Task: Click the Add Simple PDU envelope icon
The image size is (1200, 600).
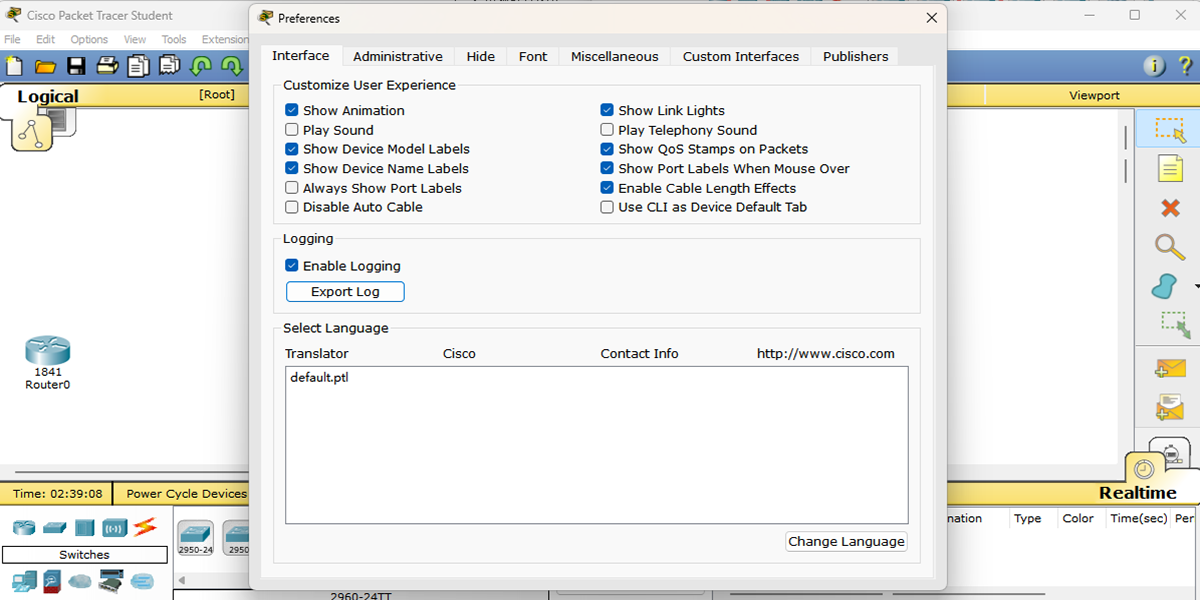Action: (x=1169, y=368)
